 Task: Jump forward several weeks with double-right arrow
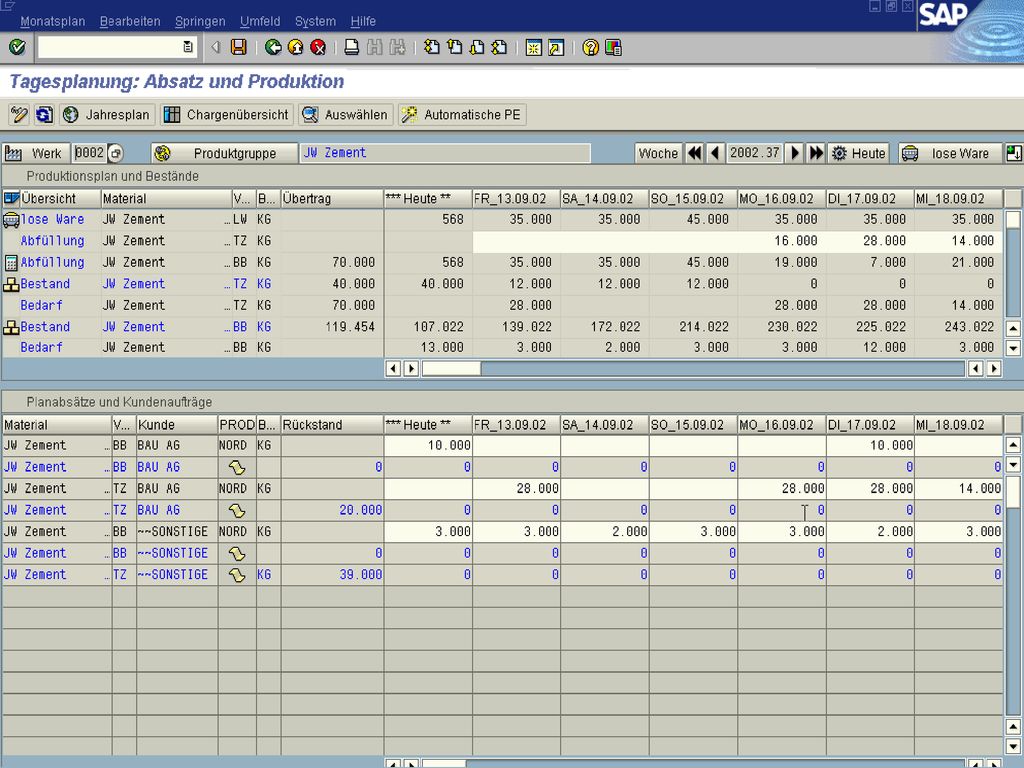pos(816,153)
